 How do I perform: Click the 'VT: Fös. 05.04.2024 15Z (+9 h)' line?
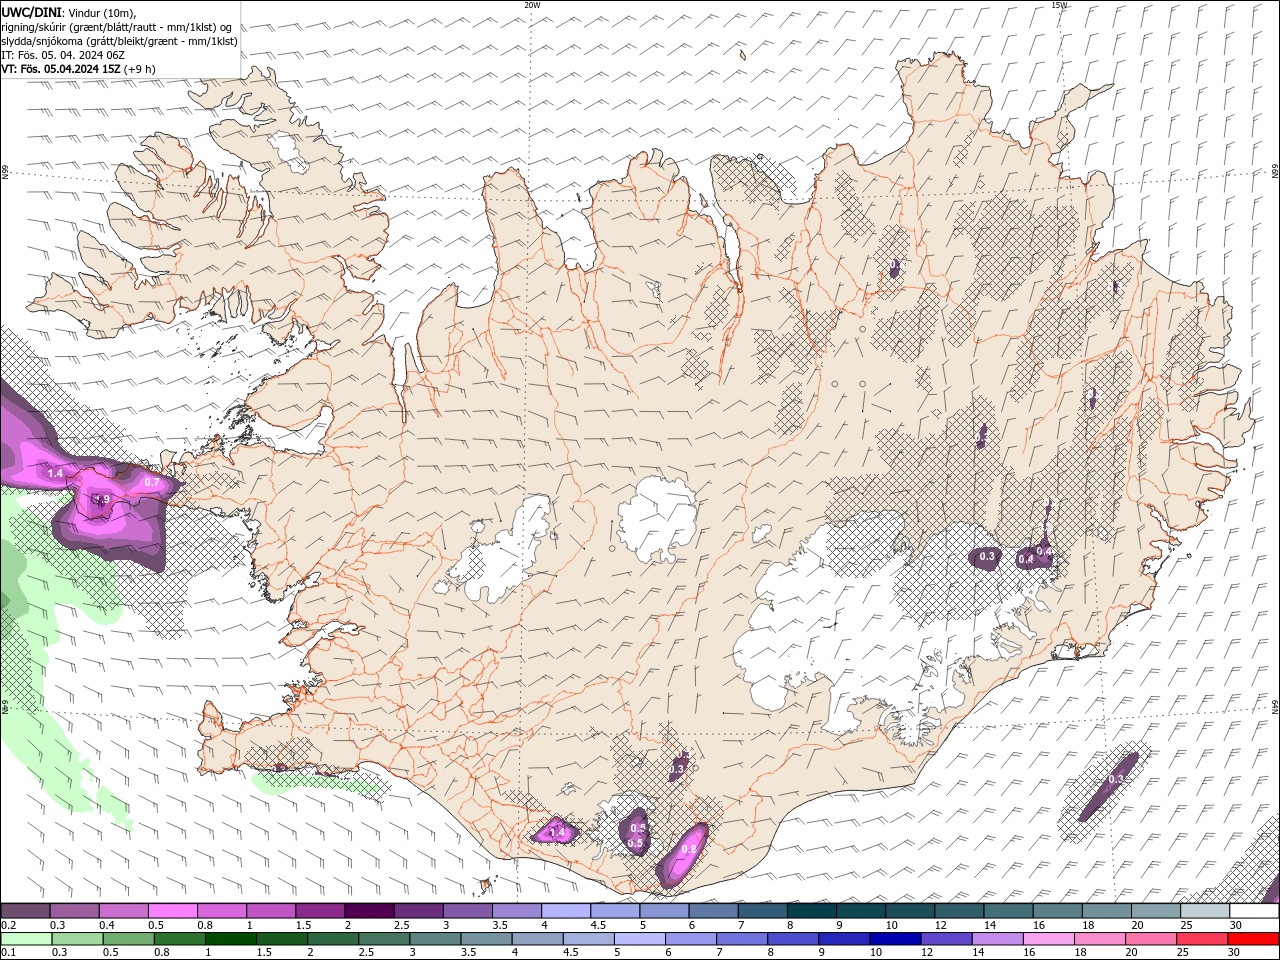[78, 69]
